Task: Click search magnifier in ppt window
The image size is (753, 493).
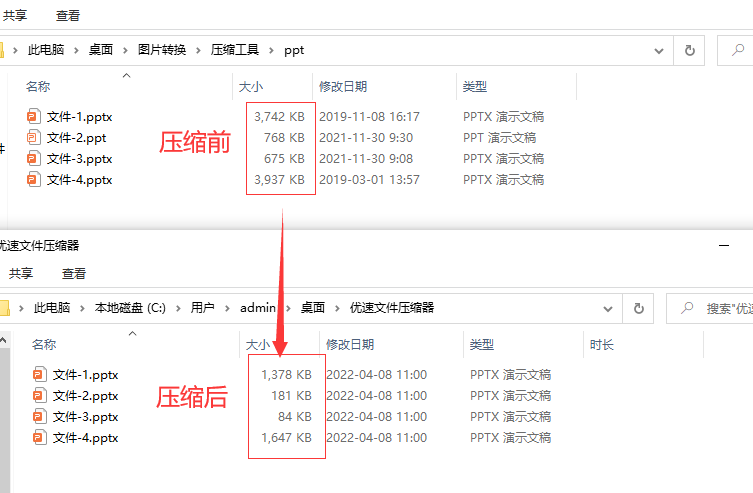Action: 738,50
